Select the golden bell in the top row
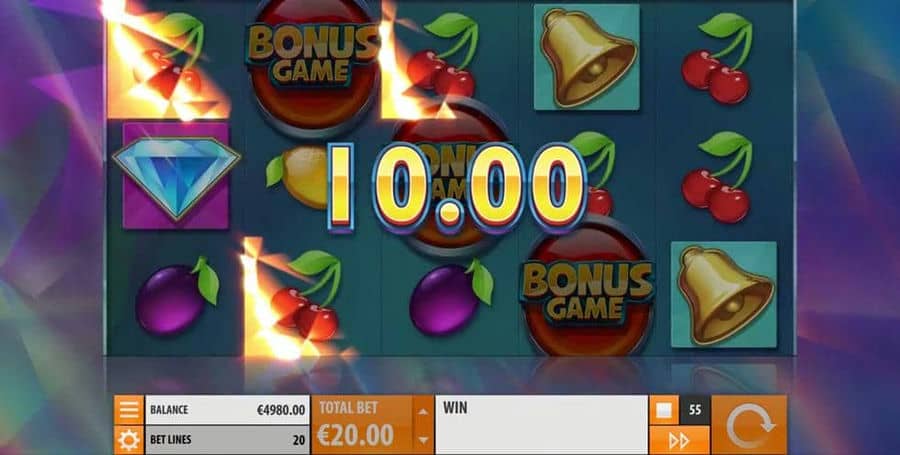The height and width of the screenshot is (455, 900). (587, 58)
